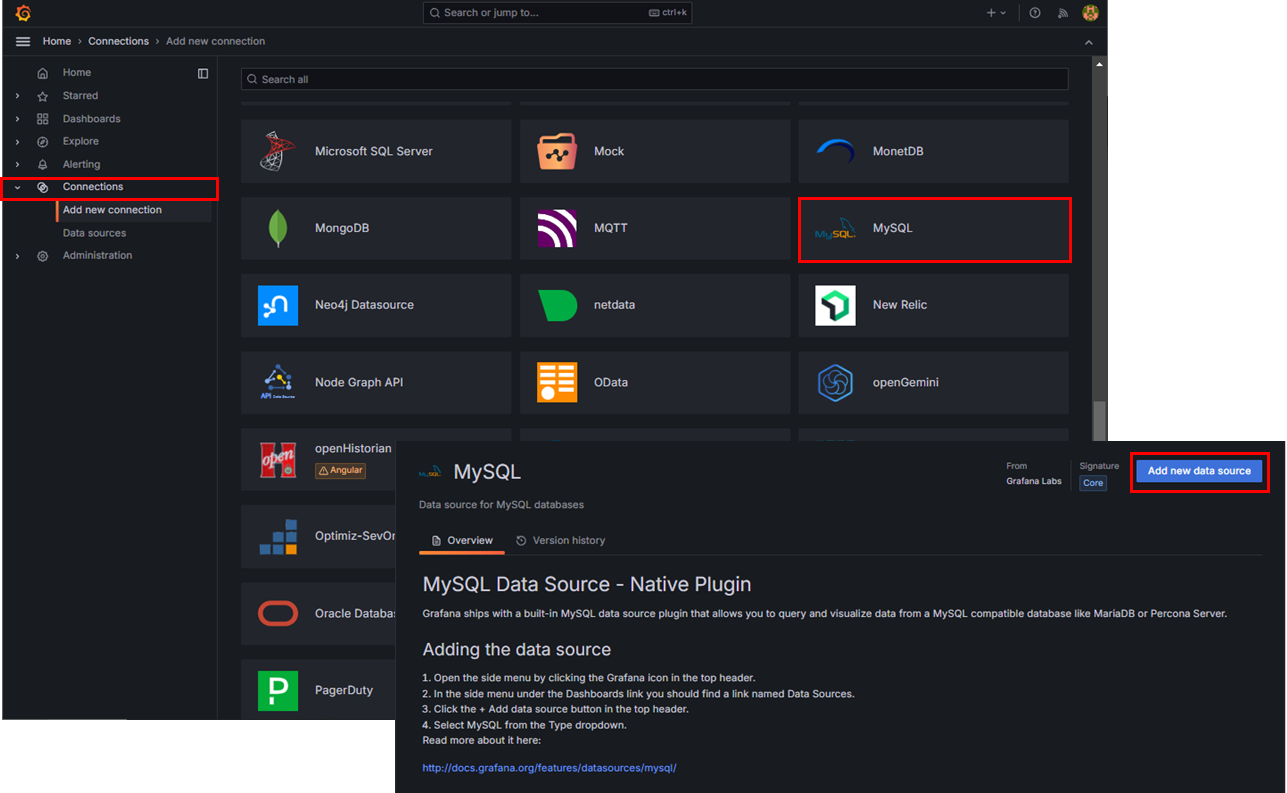The width and height of the screenshot is (1287, 793).
Task: Go to Home breadcrumb
Action: [x=57, y=41]
